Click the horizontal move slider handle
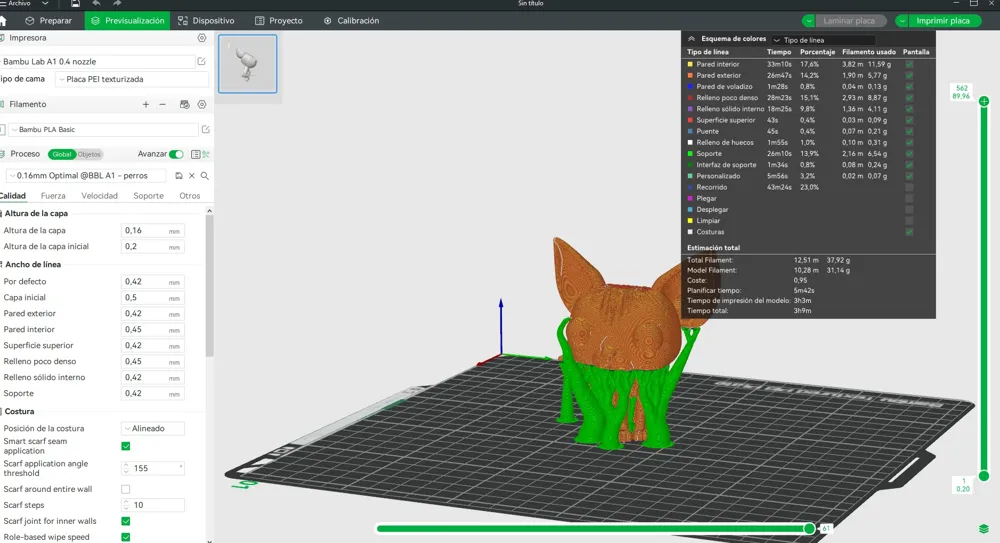The height and width of the screenshot is (543, 1000). pos(809,528)
